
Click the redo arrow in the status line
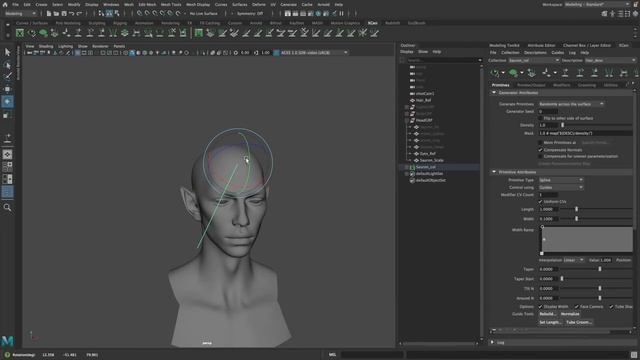pyautogui.click(x=79, y=13)
